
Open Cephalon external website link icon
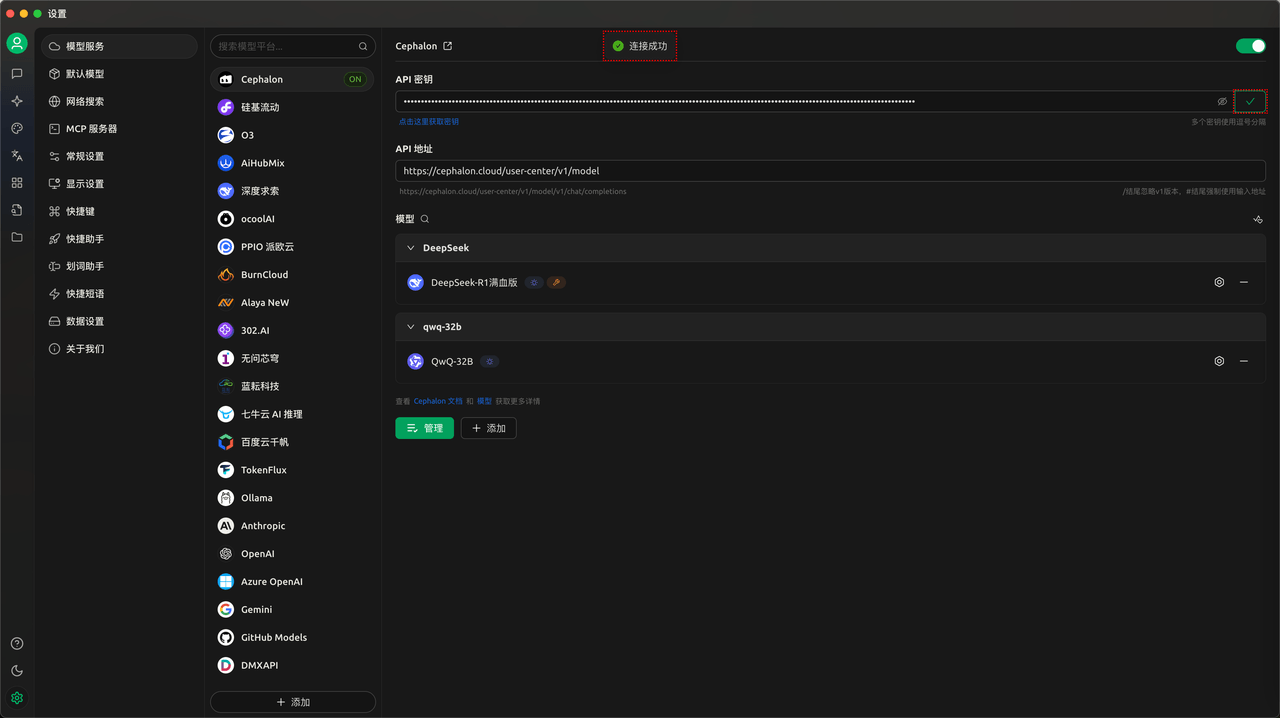pos(448,46)
